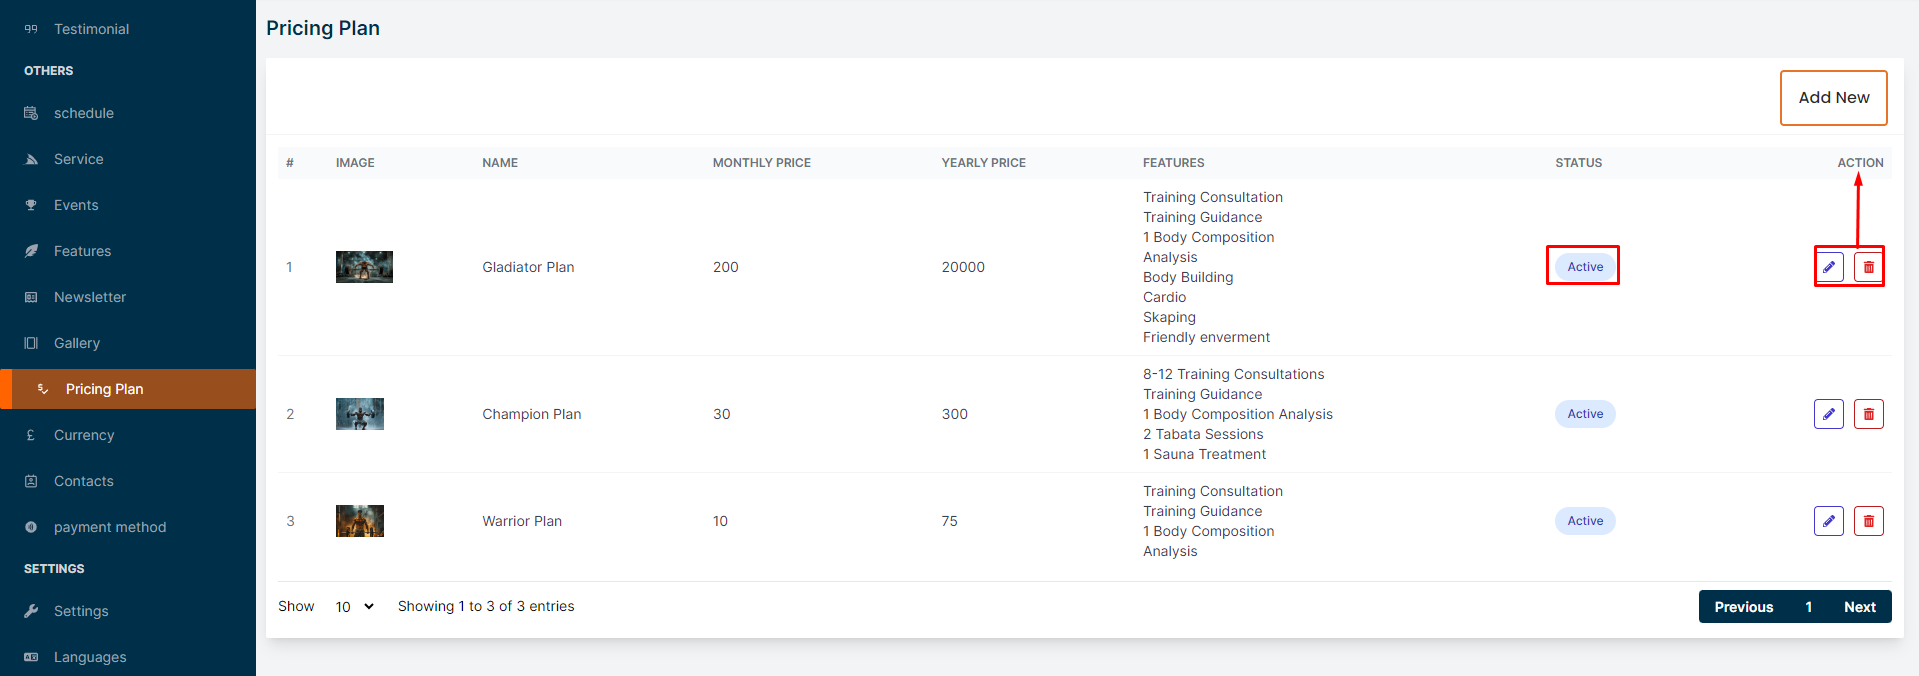Open the Gallery menu item
Image resolution: width=1919 pixels, height=676 pixels.
point(77,343)
